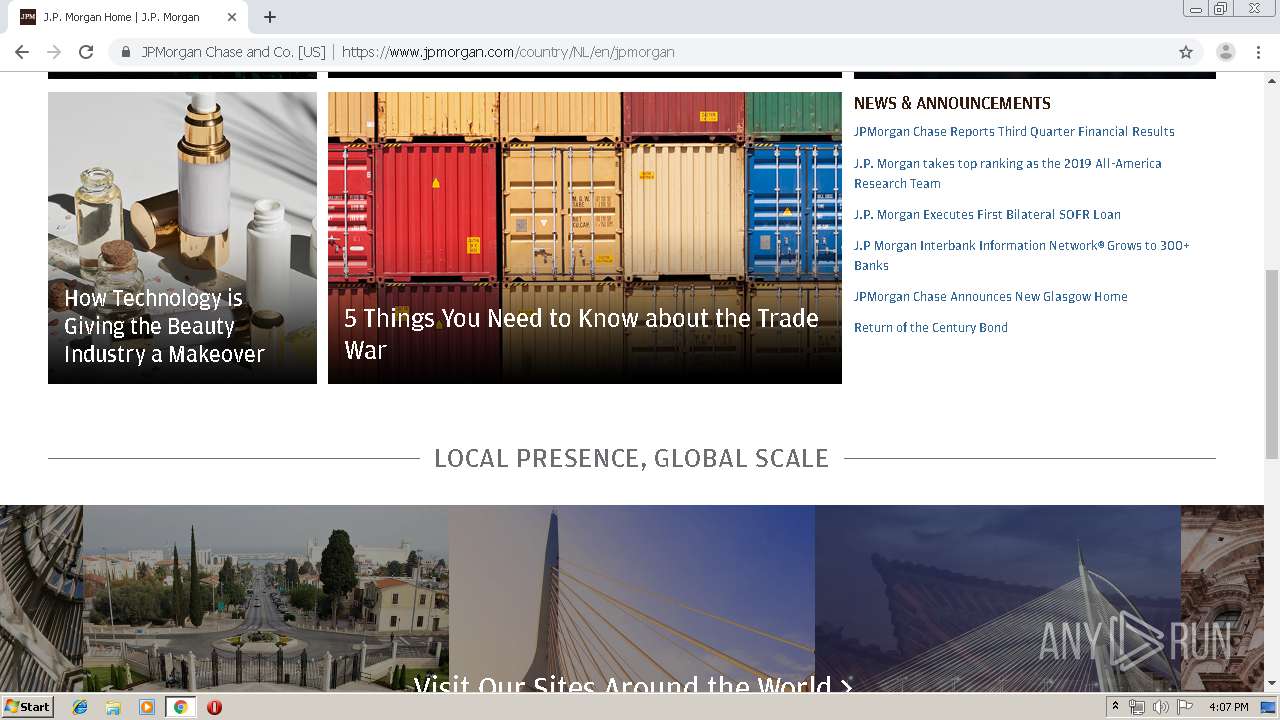1280x720 pixels.
Task: Click the LOCAL PRESENCE, GLOBAL SCALE heading
Action: tap(632, 458)
